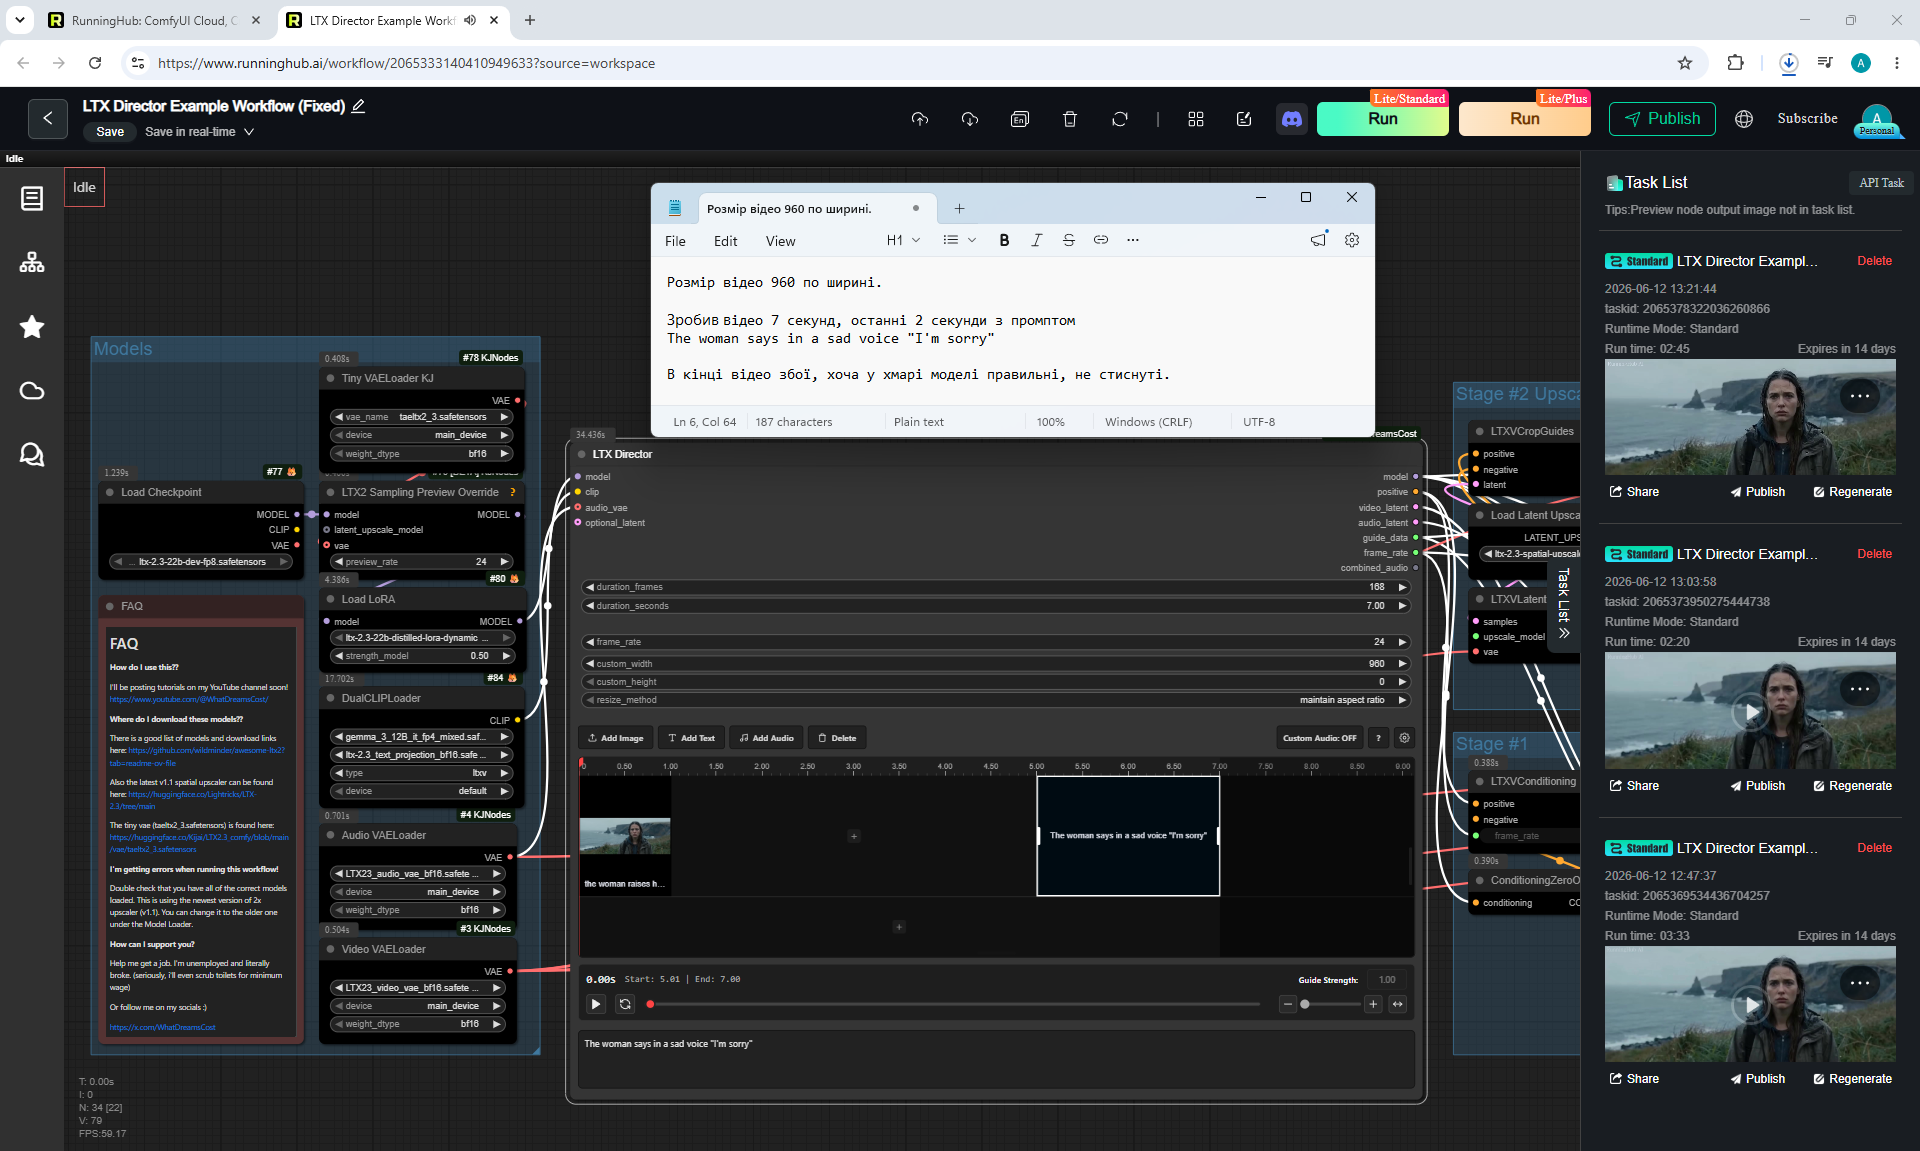Open more formatting options ellipsis in Notepad

(1132, 240)
